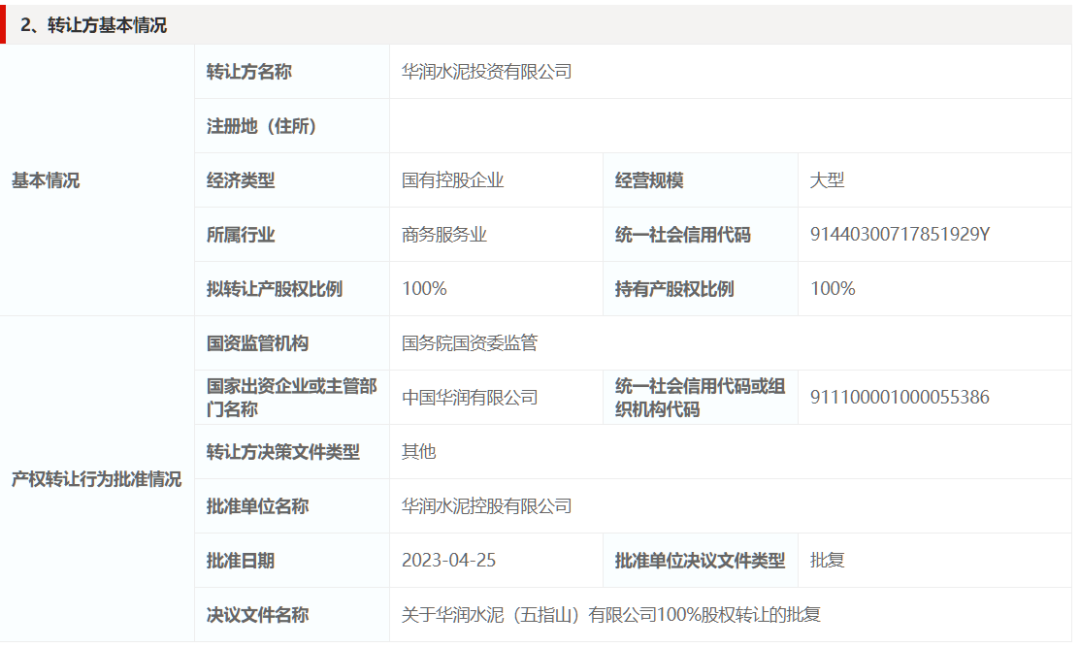The image size is (1080, 647).
Task: Select the 产权转让行为批准情况 row group label
Action: click(x=96, y=479)
